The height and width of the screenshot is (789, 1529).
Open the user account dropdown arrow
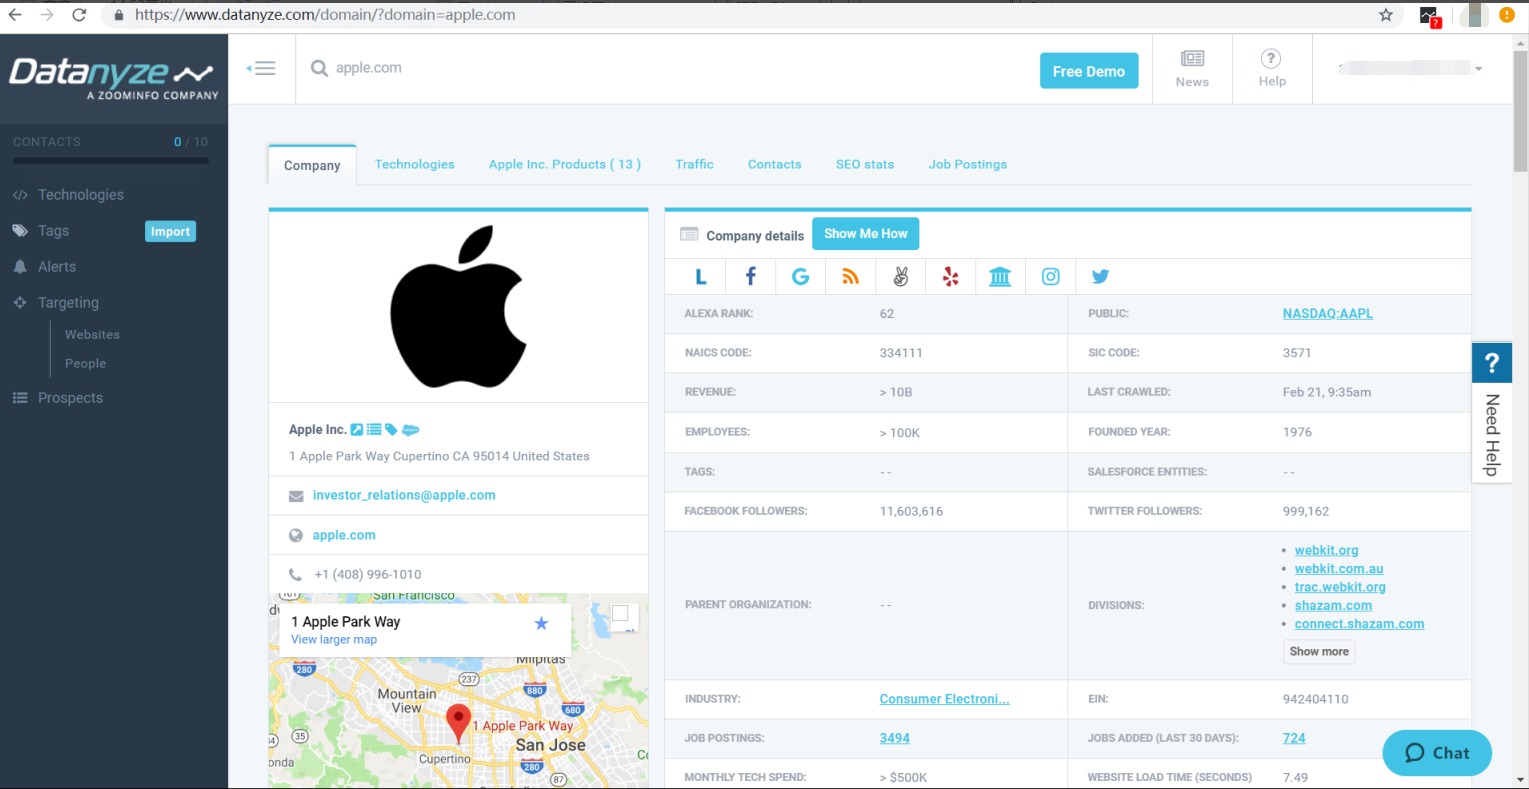tap(1478, 69)
